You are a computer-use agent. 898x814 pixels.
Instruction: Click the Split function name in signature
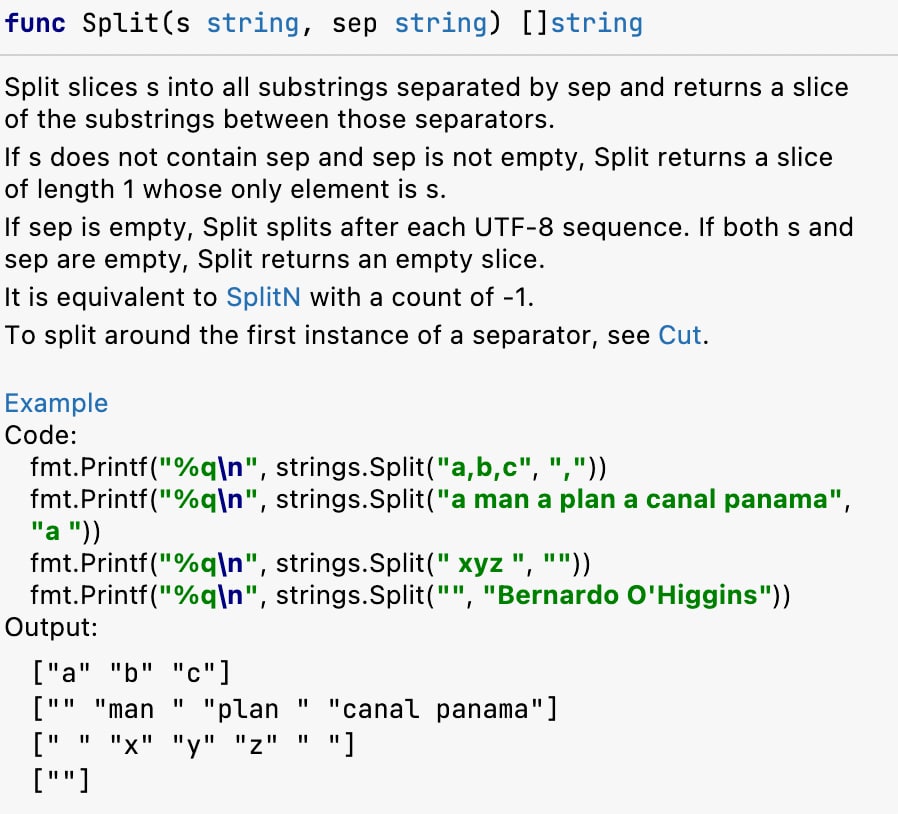(122, 23)
